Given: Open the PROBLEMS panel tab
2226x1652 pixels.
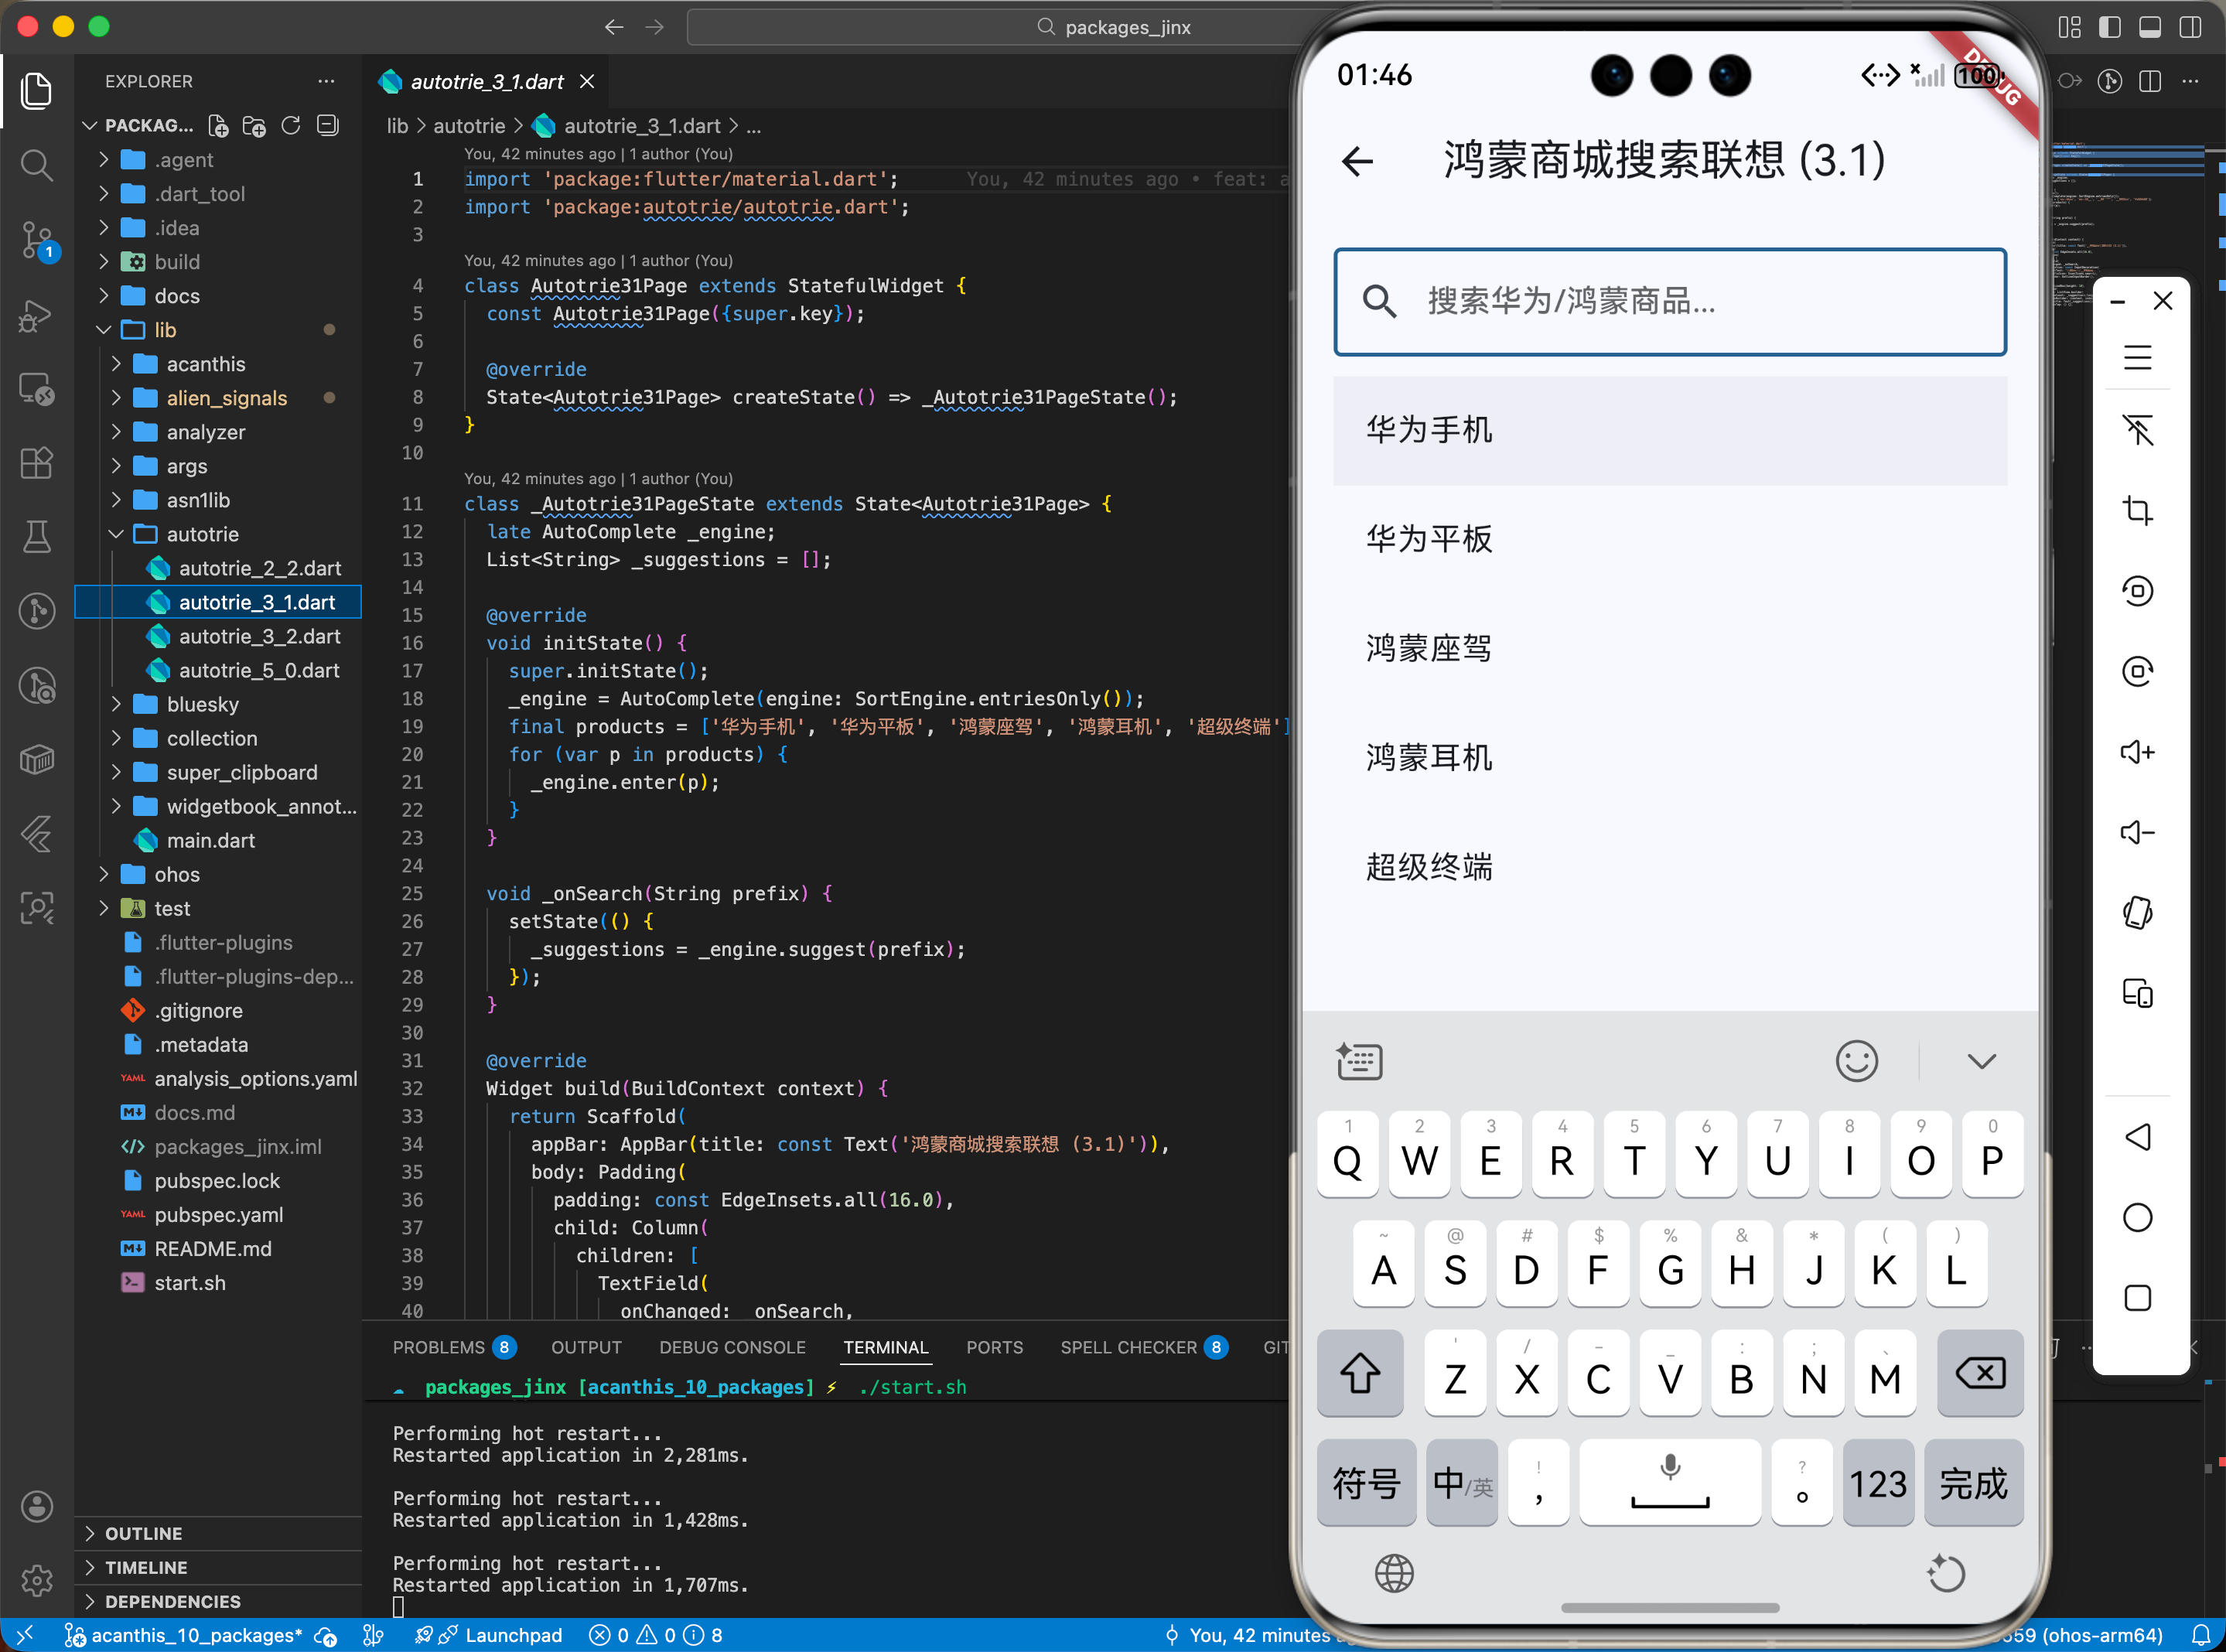Looking at the screenshot, I should click(438, 1347).
